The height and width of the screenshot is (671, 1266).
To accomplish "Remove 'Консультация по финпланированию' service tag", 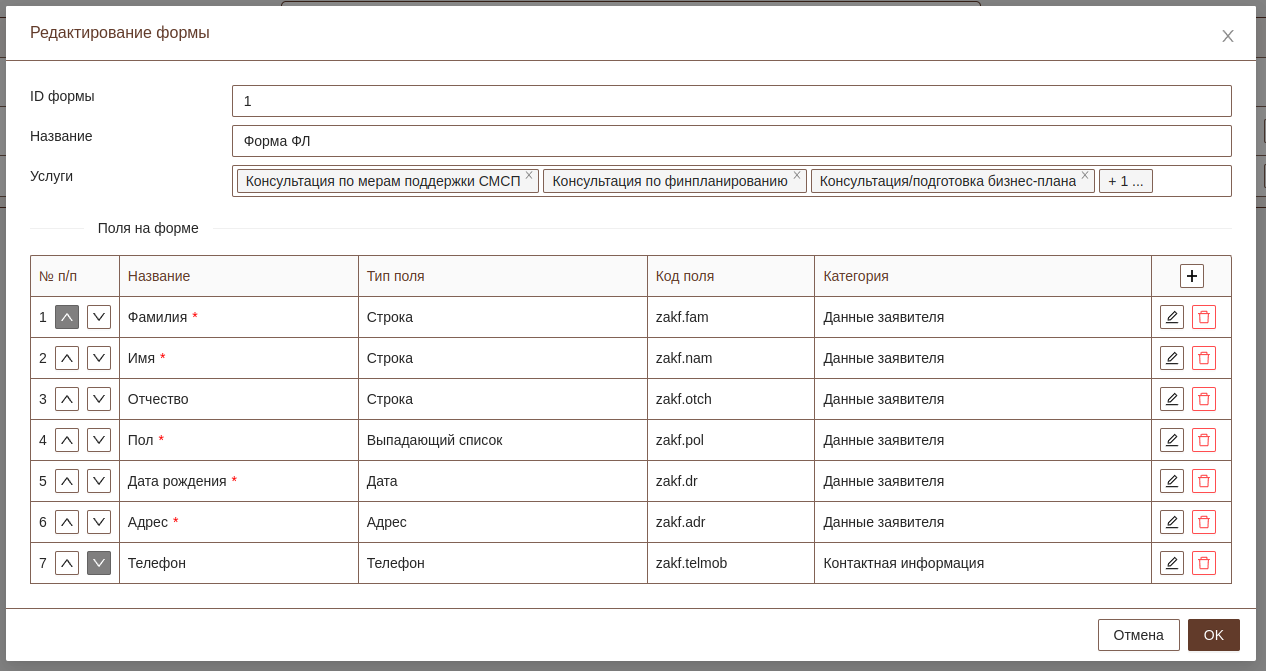I will pos(797,175).
